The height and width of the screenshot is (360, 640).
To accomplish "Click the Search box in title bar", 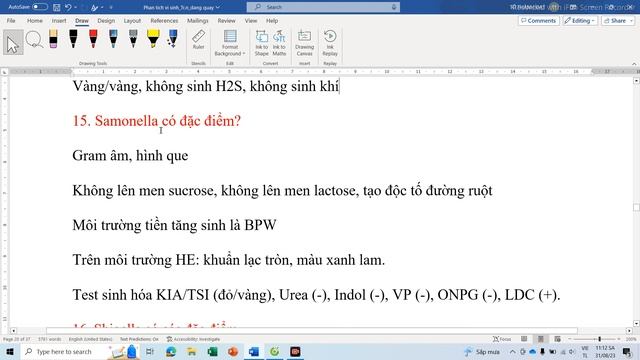I will (x=323, y=7).
